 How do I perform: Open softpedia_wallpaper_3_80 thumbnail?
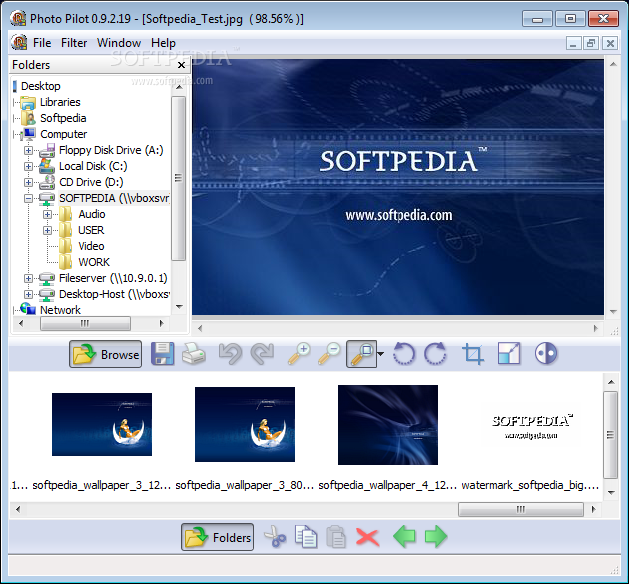[x=245, y=424]
